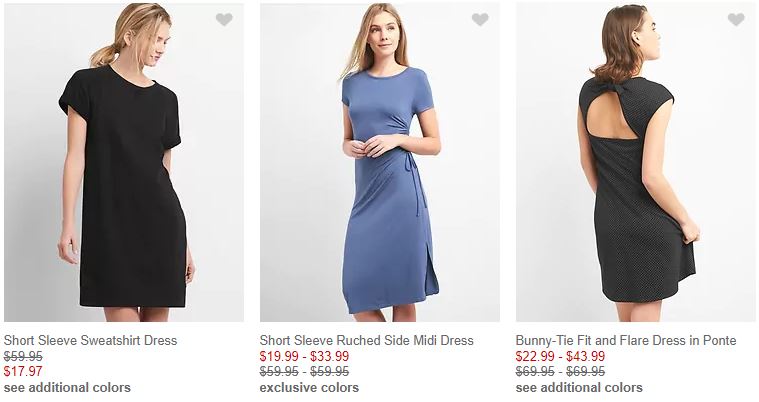Click the $22.99 - $43.99 sale price range
Viewport: 759px width, 402px height.
pos(560,355)
